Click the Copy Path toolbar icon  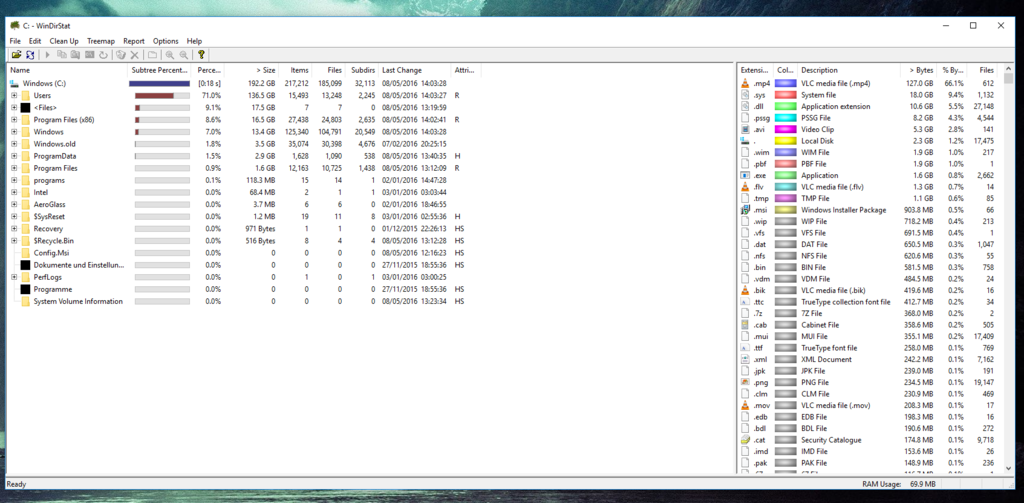pos(61,56)
